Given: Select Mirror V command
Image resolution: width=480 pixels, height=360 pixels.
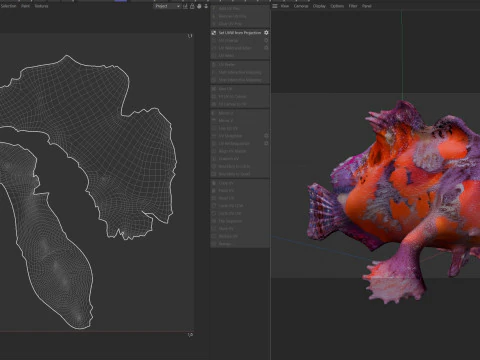Looking at the screenshot, I should (x=226, y=121).
